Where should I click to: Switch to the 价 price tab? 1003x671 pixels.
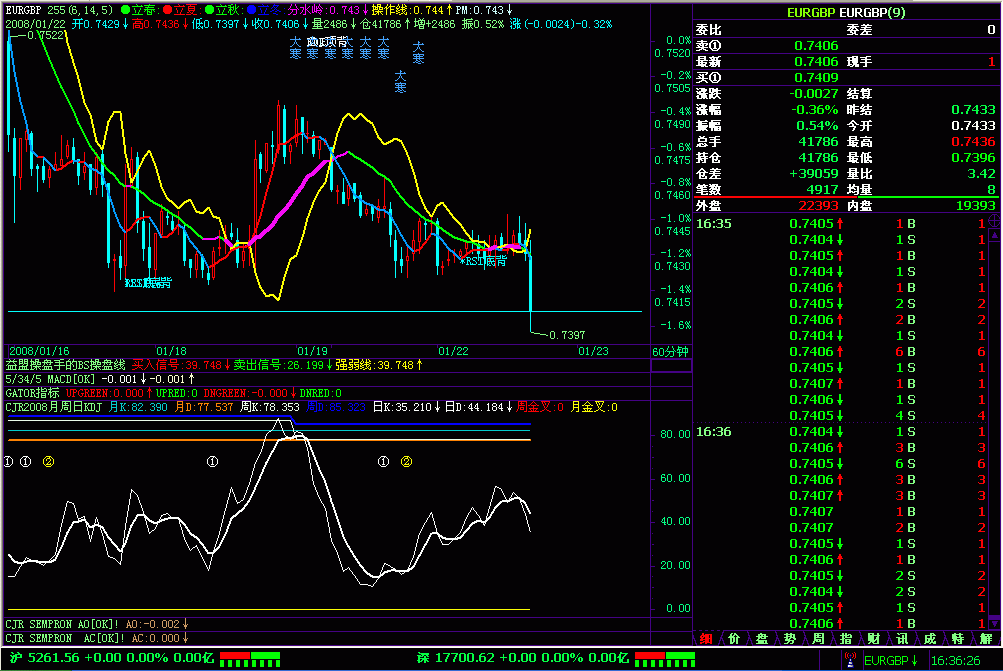point(733,638)
